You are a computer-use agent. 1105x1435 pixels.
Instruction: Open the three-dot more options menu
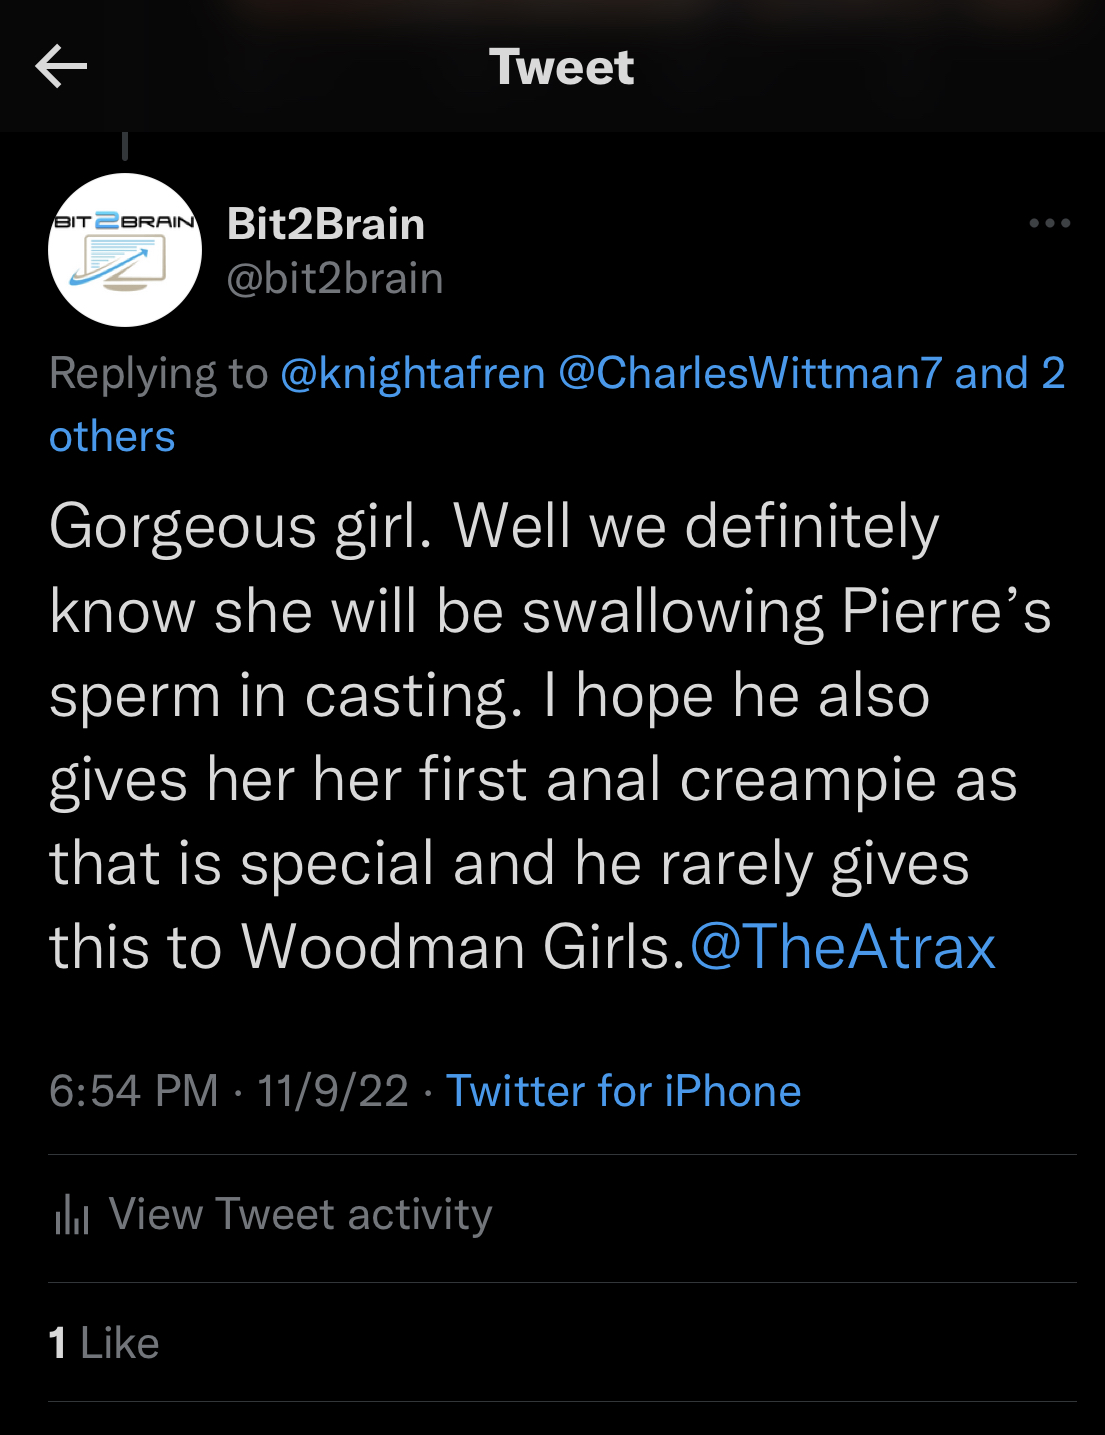[1049, 223]
